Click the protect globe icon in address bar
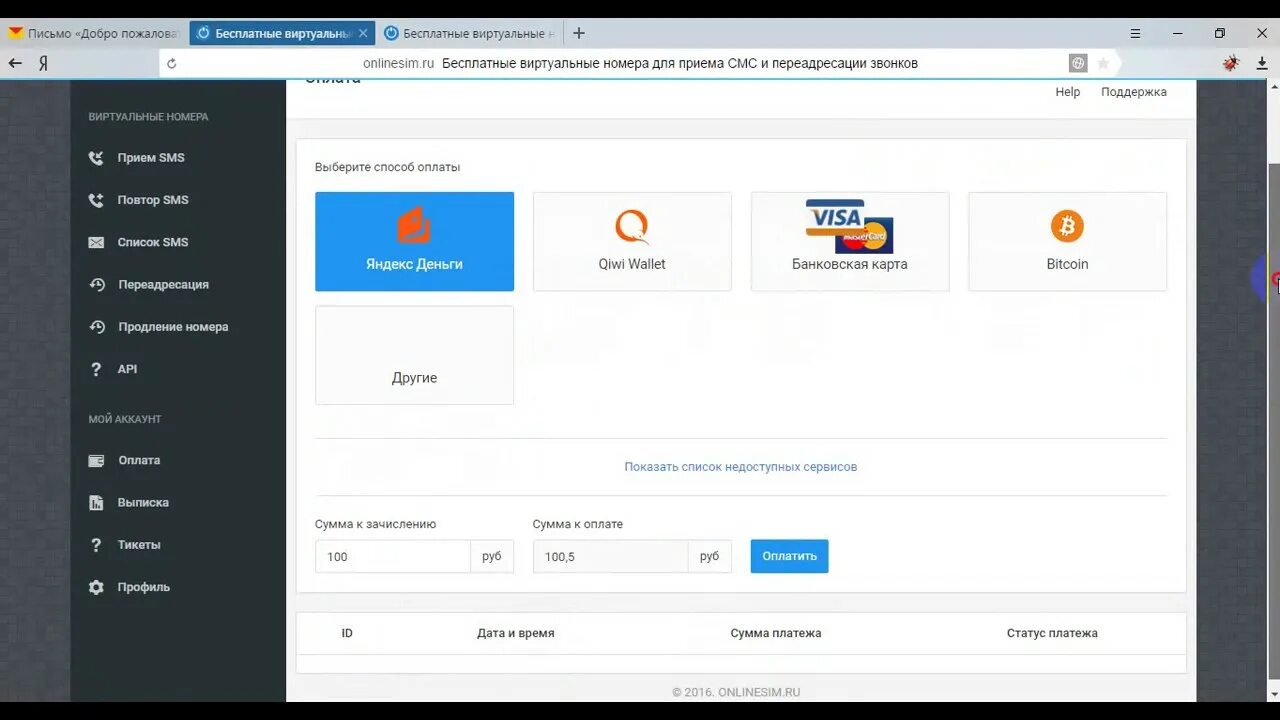 [x=1078, y=63]
